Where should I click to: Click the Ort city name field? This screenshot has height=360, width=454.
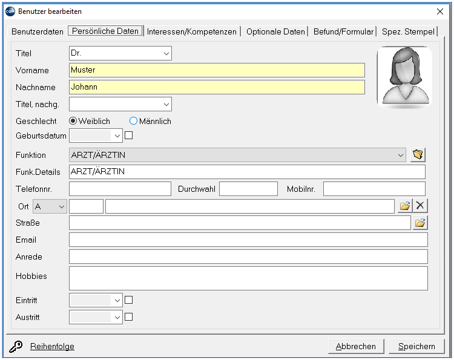coord(250,206)
